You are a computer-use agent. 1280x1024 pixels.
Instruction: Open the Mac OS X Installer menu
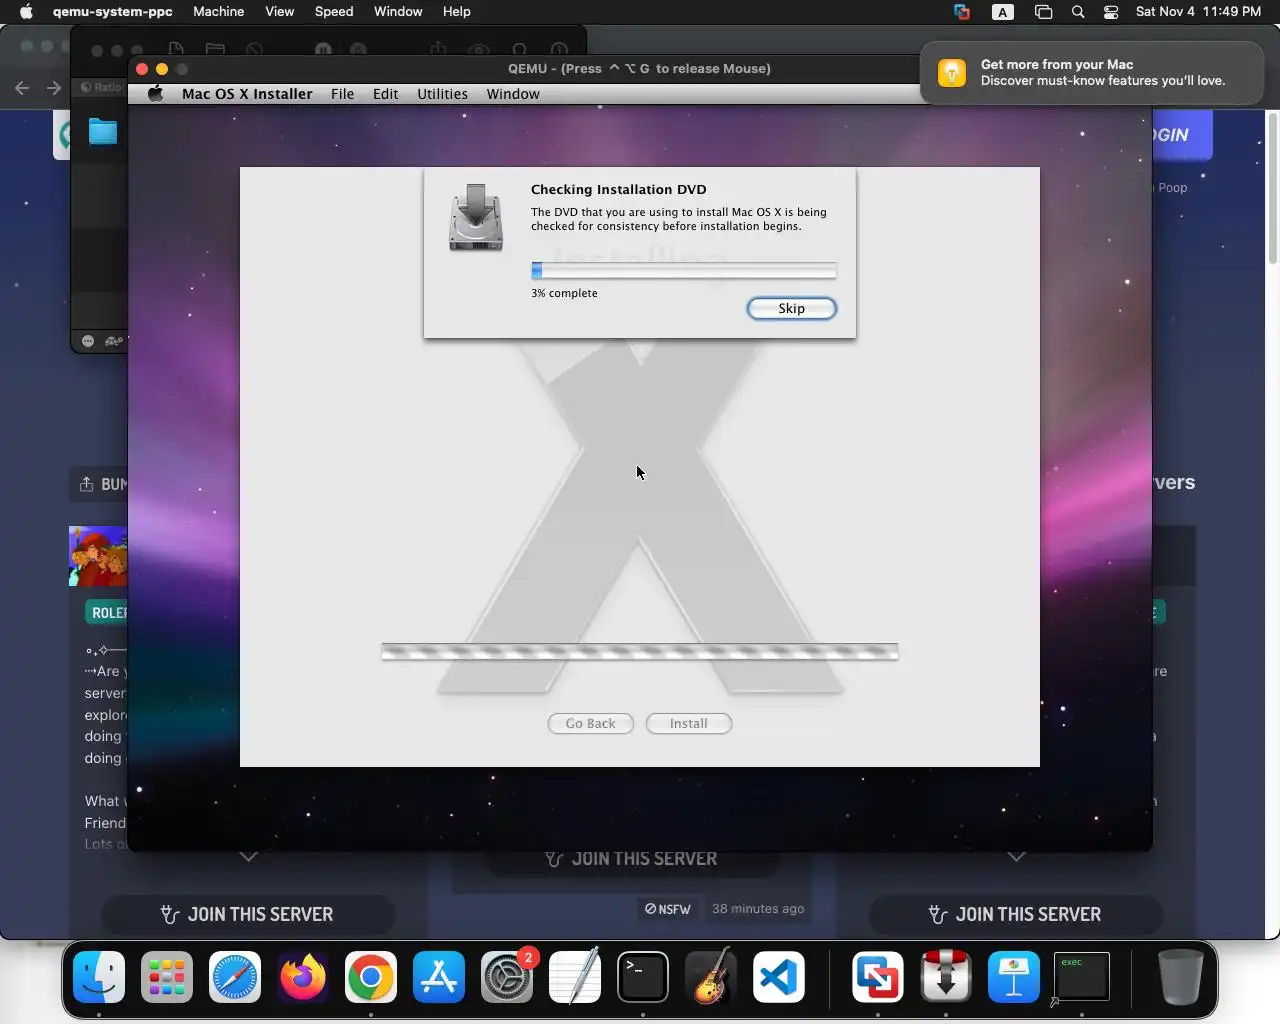pyautogui.click(x=247, y=94)
